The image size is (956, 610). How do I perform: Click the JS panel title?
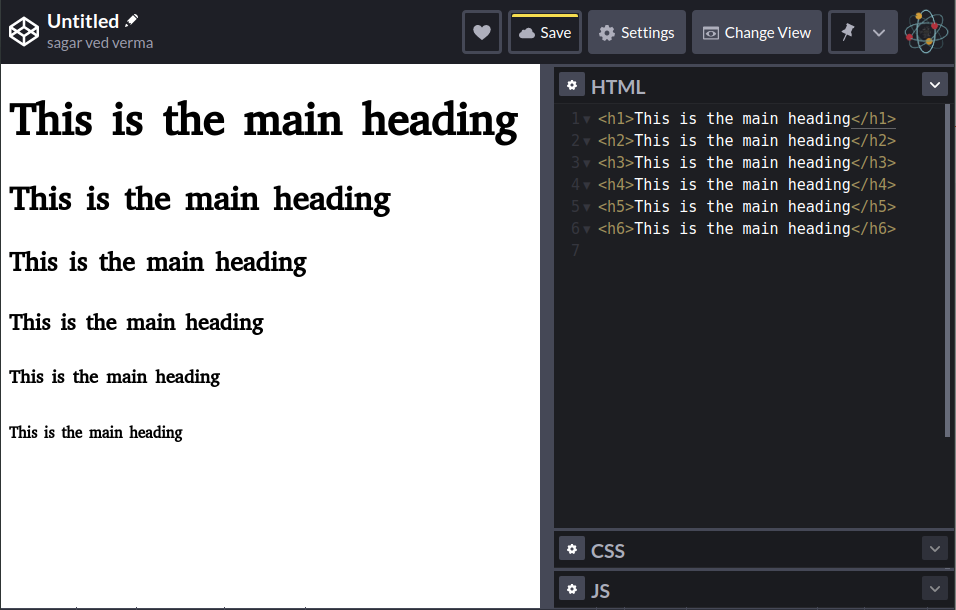click(x=600, y=590)
